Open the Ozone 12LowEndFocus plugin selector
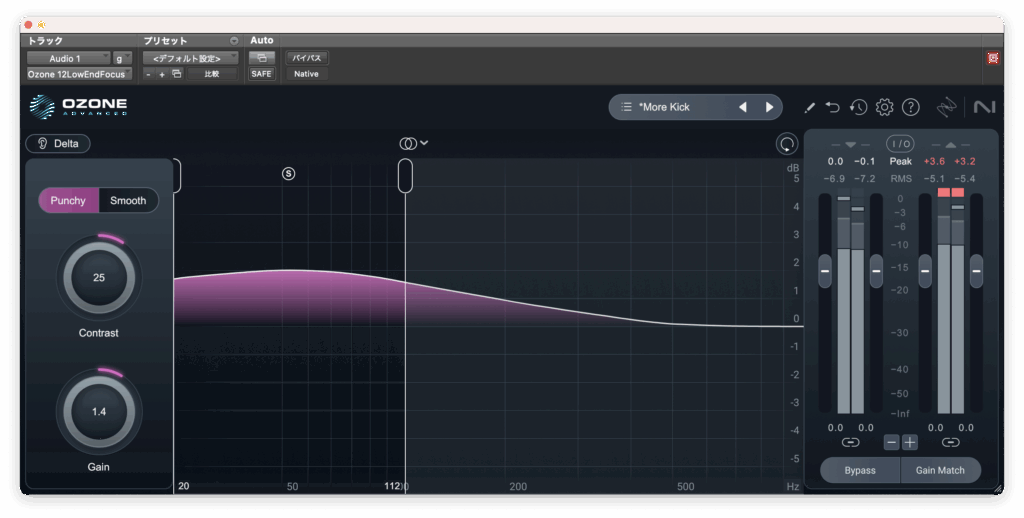Screen dimensions: 1024x518 [78, 74]
